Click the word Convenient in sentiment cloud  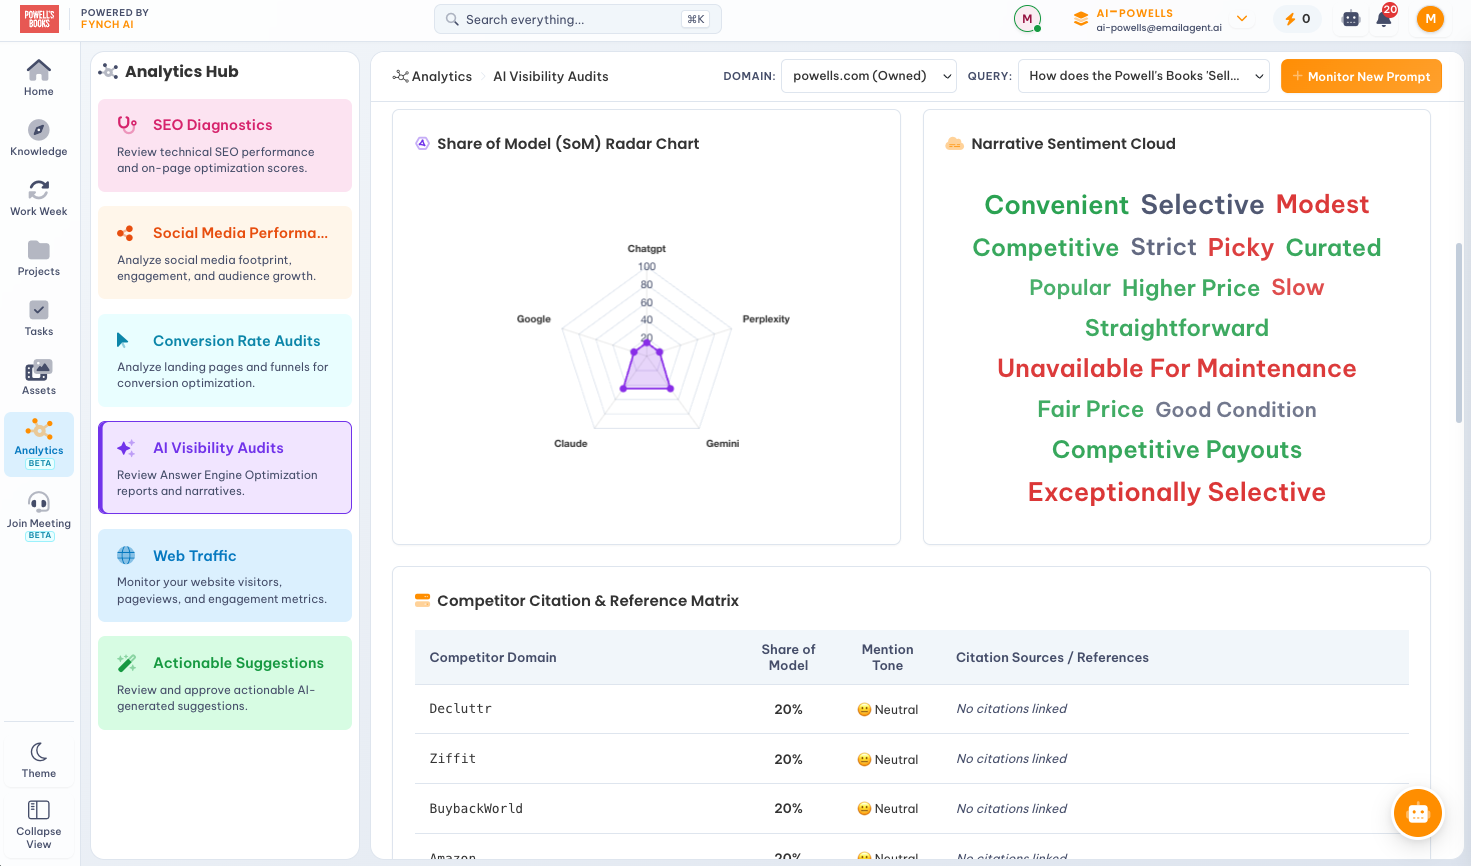click(1056, 205)
